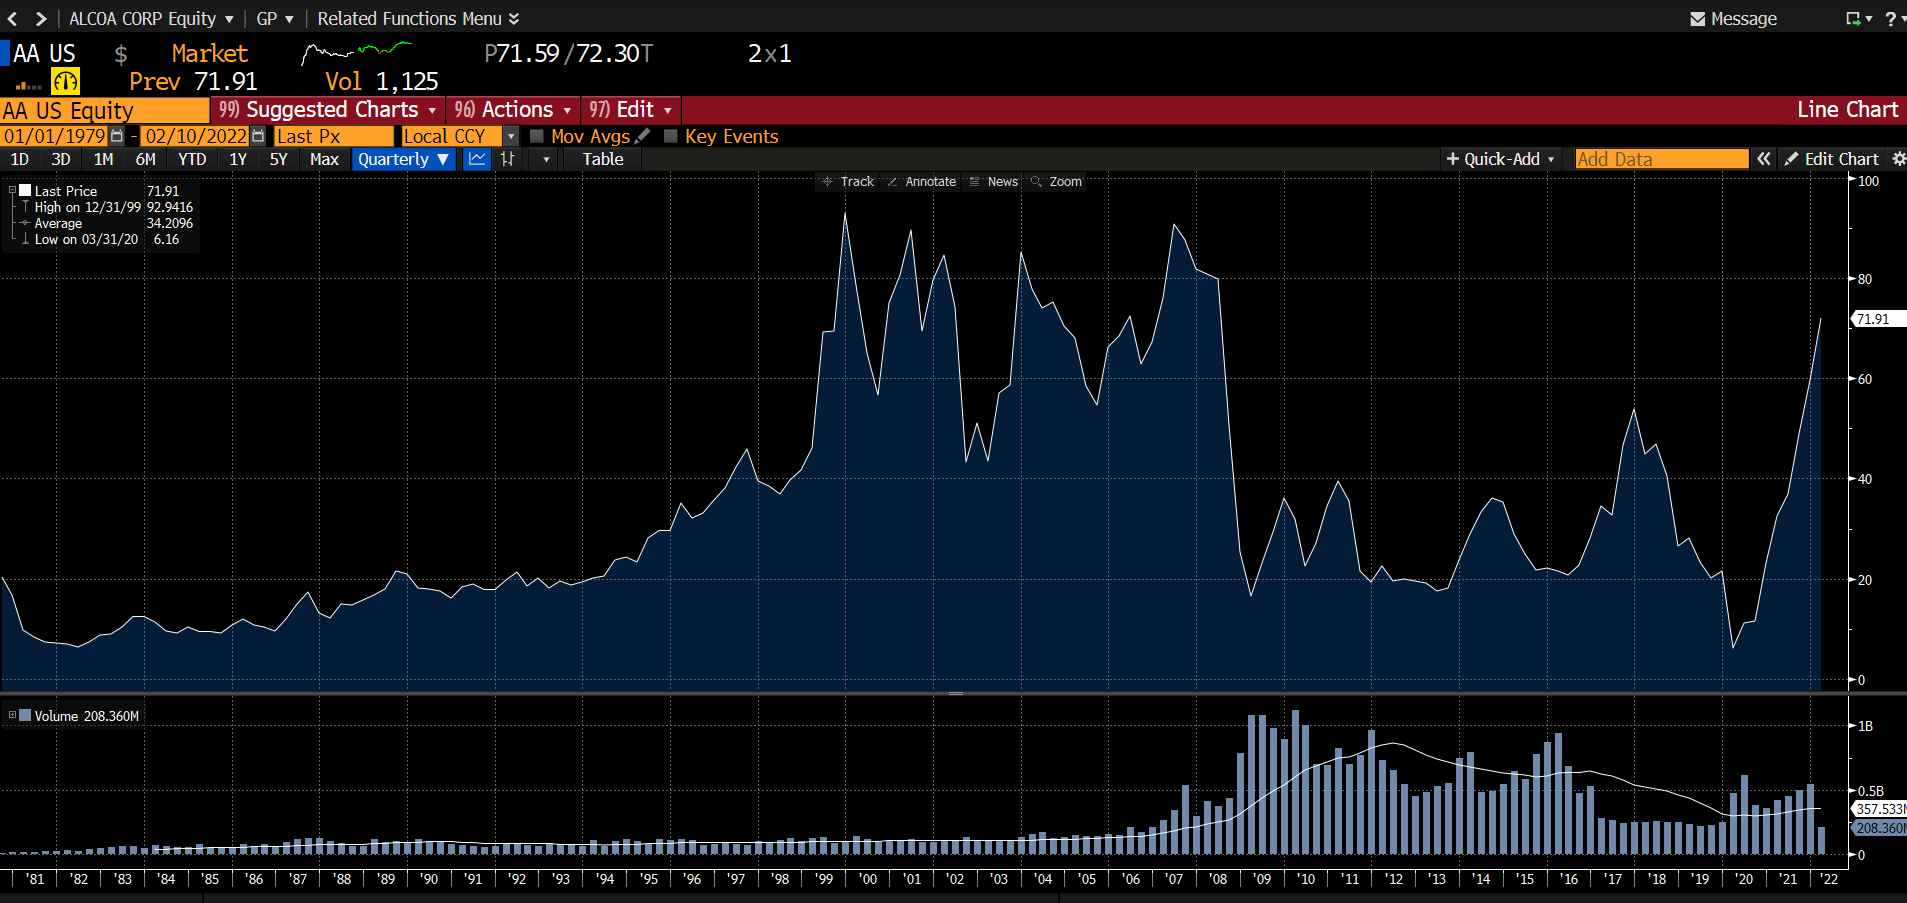Open the end date calendar picker
The width and height of the screenshot is (1907, 903).
[258, 136]
